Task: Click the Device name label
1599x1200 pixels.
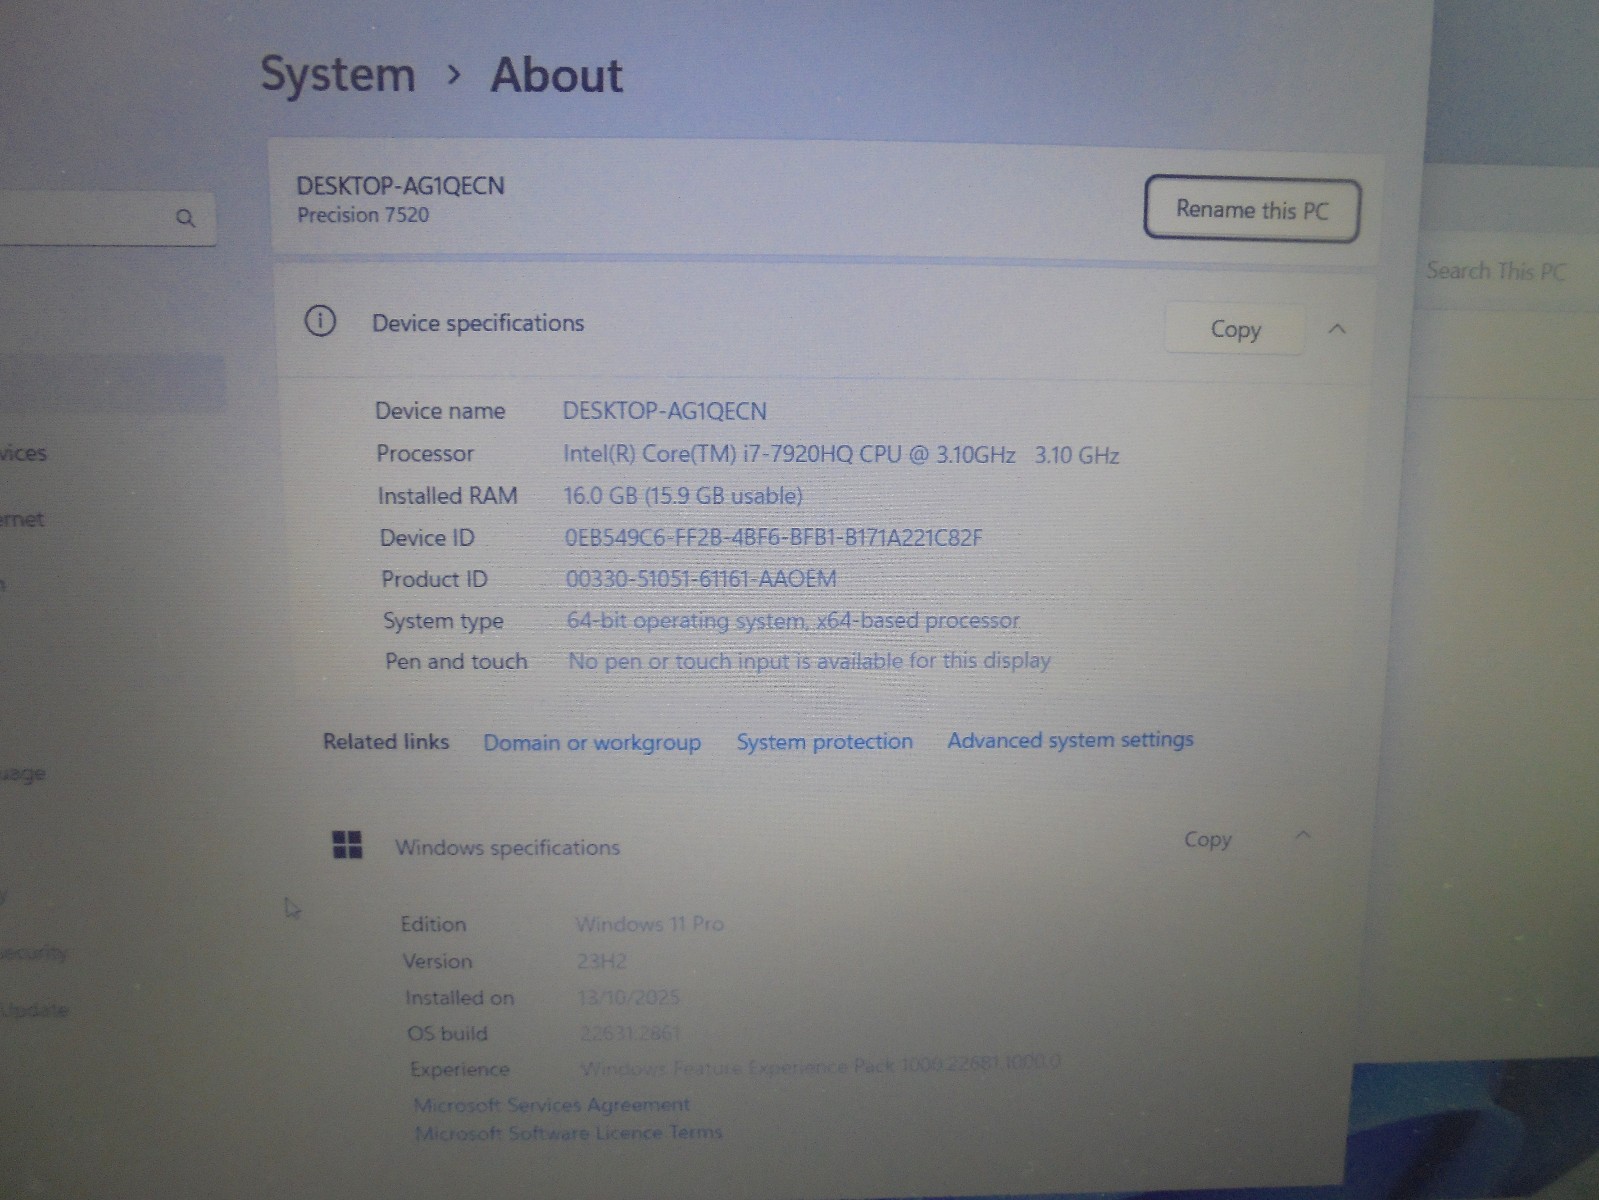Action: [x=440, y=411]
